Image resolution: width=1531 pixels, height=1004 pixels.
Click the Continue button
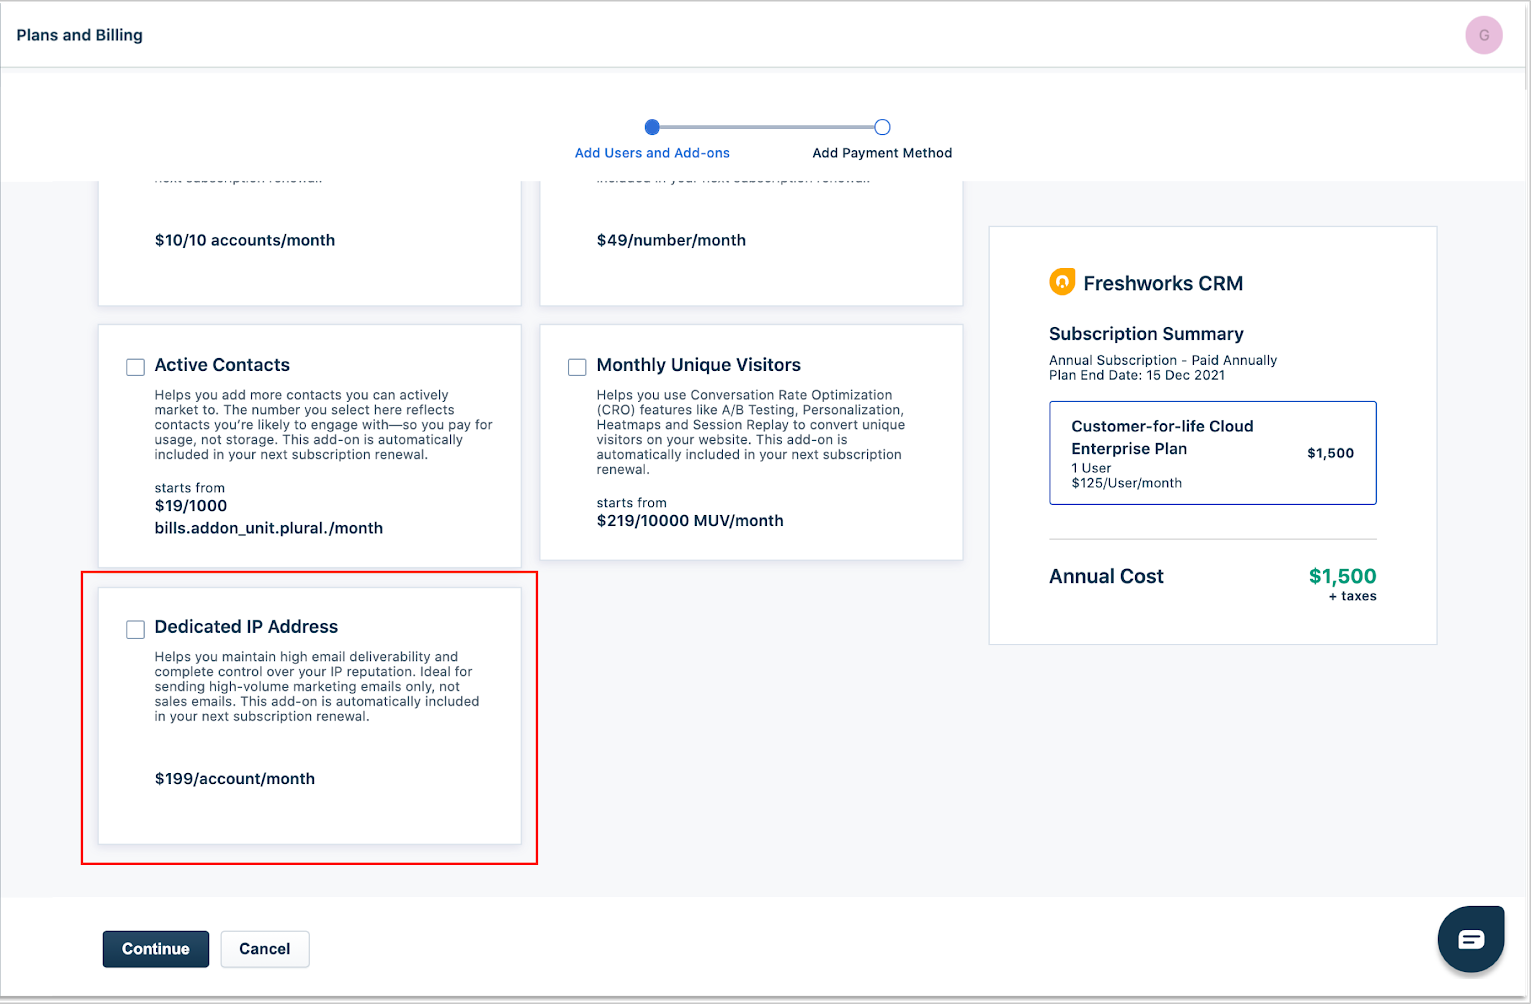coord(156,949)
